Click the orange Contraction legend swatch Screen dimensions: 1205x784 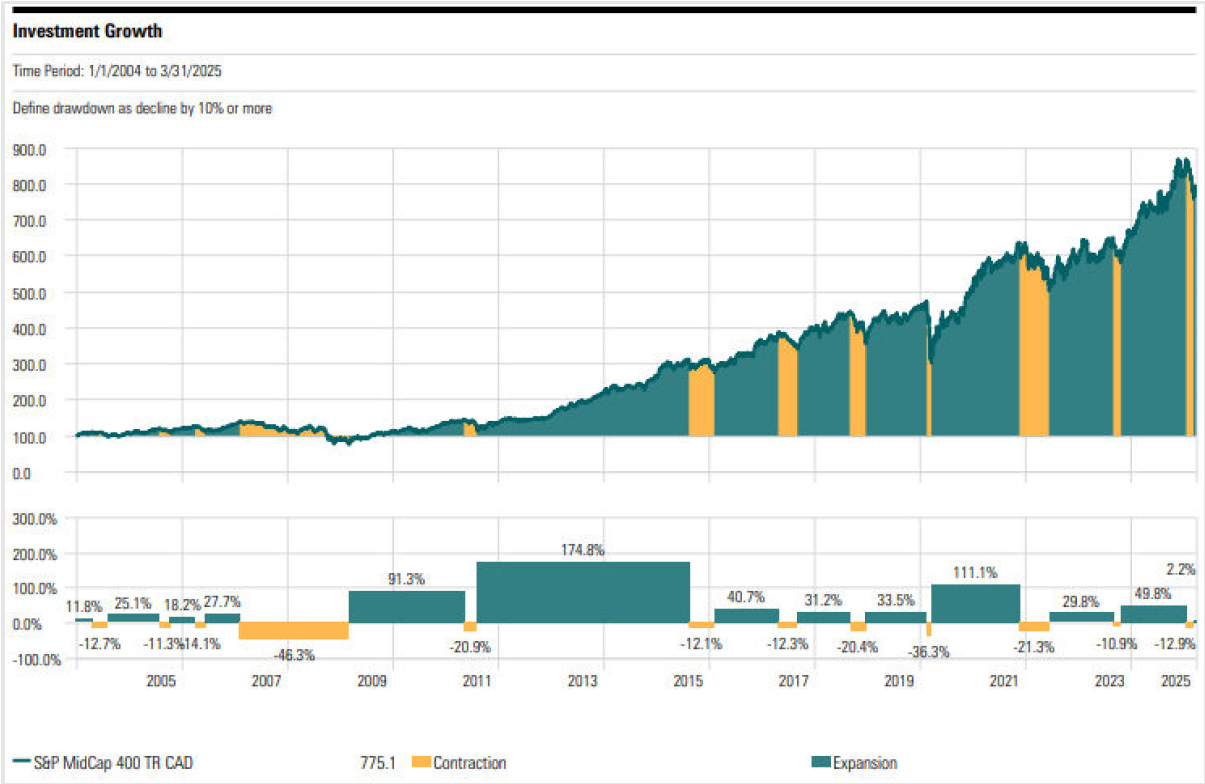pos(420,763)
